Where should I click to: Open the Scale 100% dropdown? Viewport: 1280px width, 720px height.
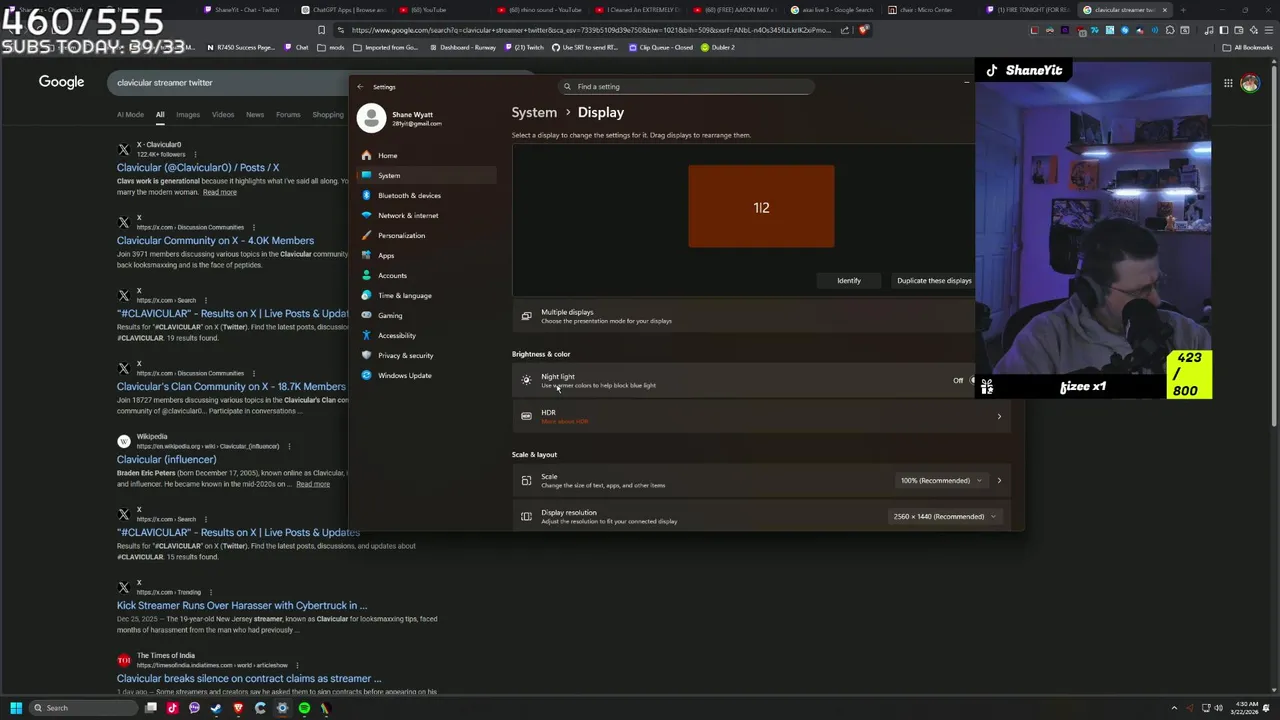click(x=940, y=481)
